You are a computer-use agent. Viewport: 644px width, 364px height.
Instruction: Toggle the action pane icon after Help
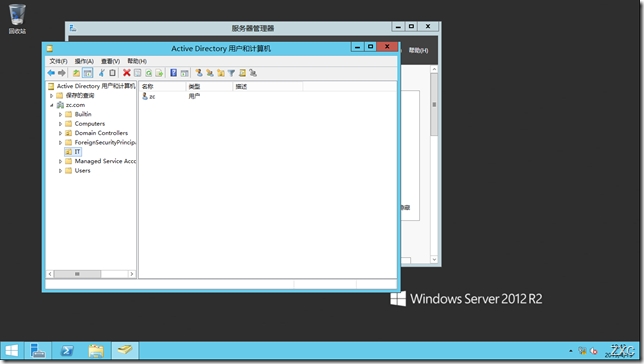click(184, 73)
